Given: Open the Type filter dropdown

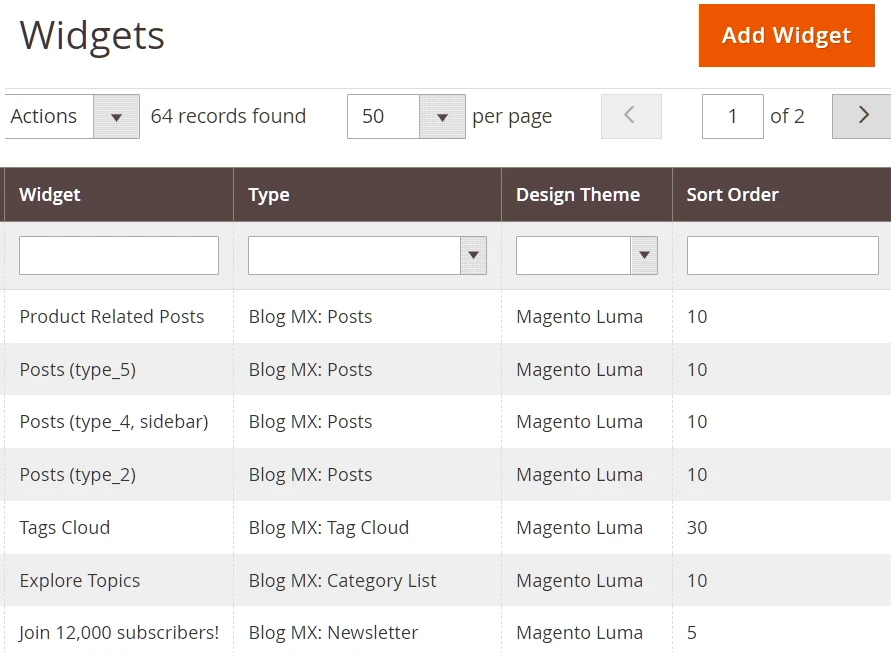Looking at the screenshot, I should click(367, 256).
